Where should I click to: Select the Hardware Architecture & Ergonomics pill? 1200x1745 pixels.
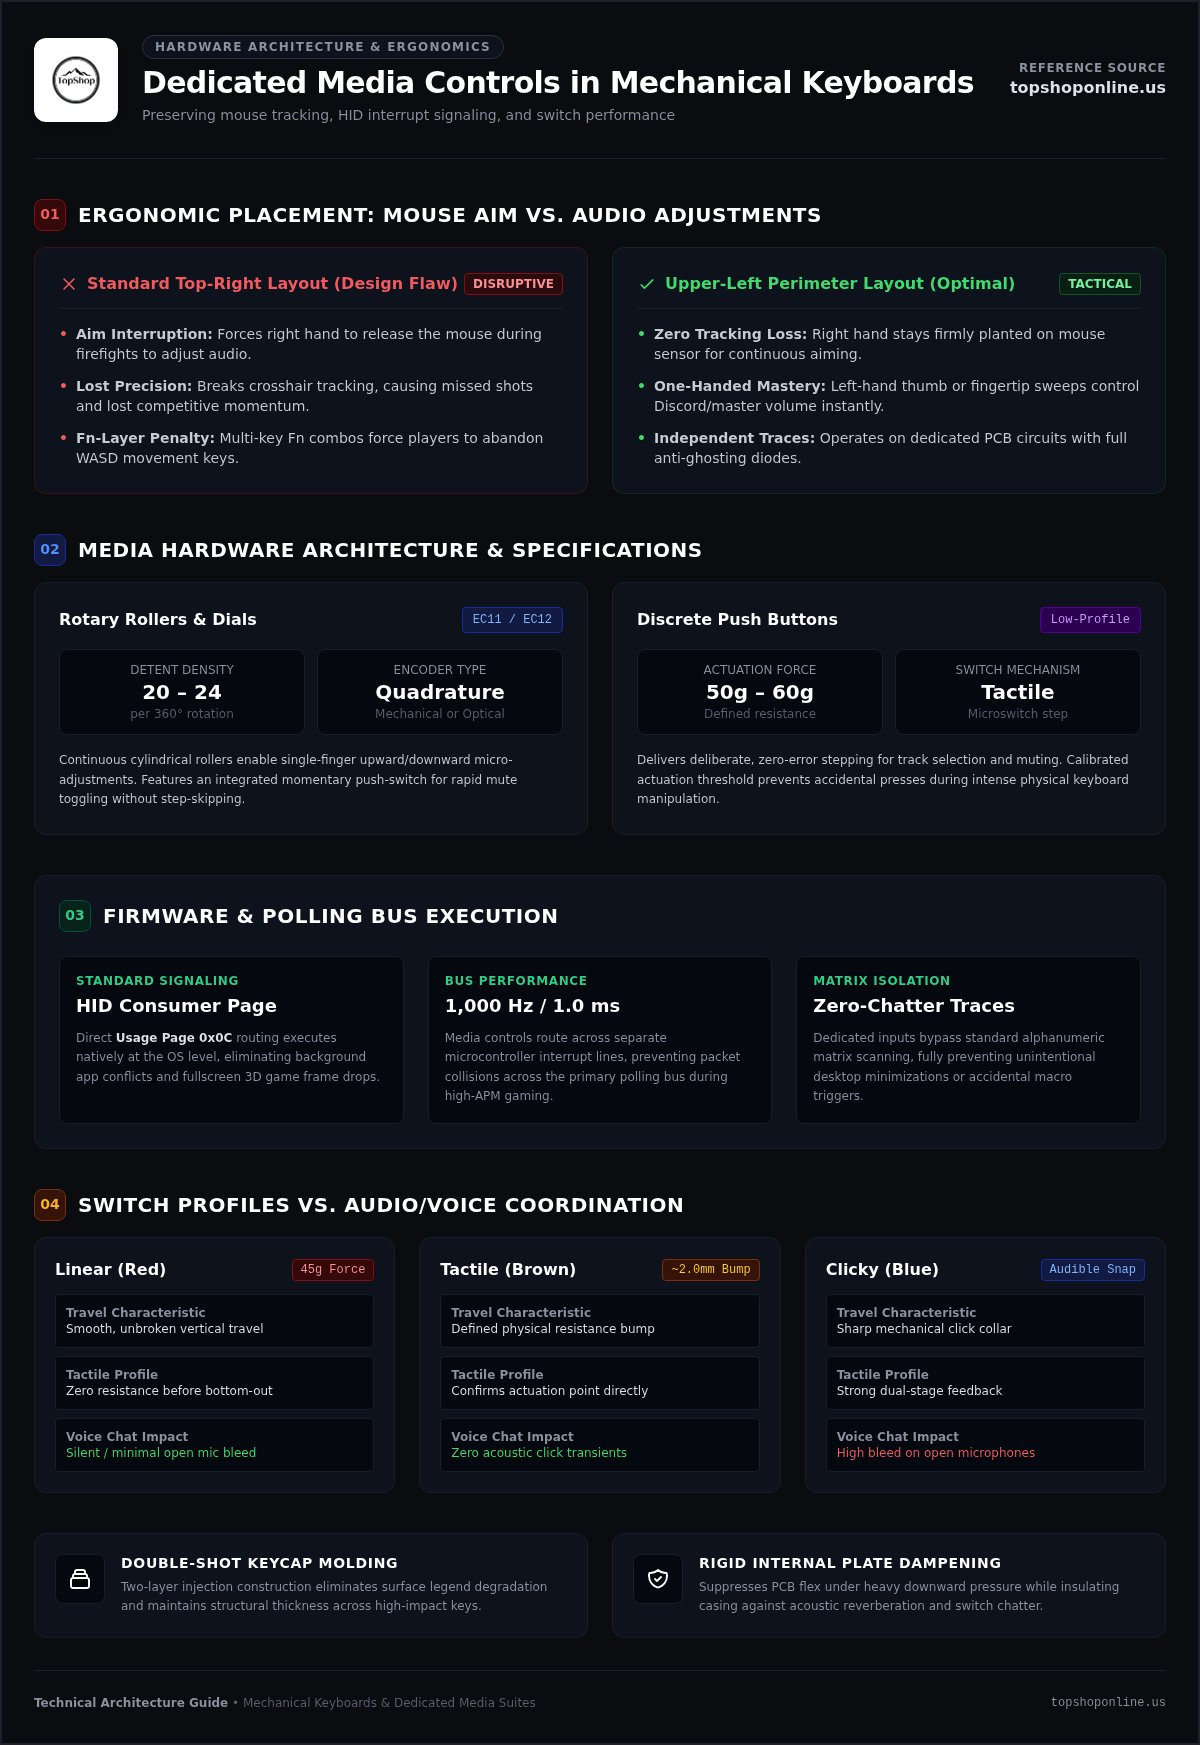322,47
